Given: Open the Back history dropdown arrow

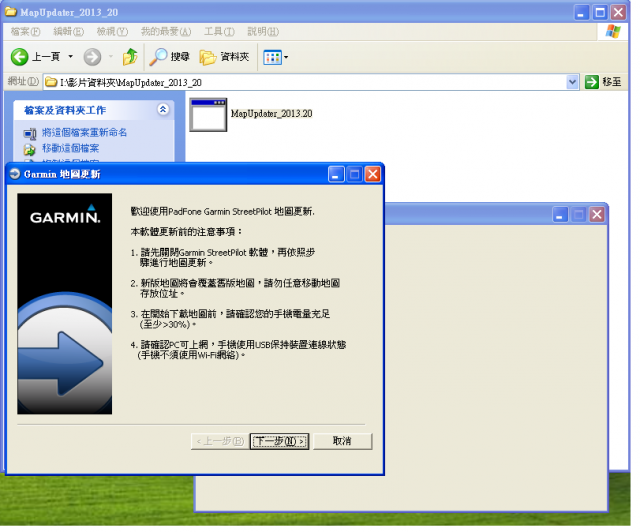Looking at the screenshot, I should (x=71, y=57).
